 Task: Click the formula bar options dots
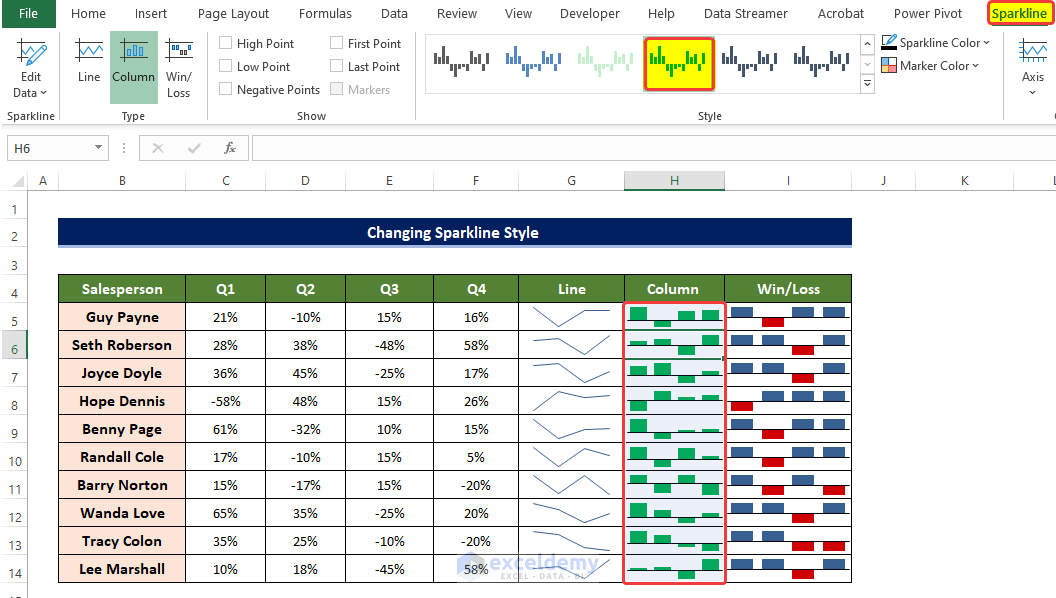coord(124,148)
